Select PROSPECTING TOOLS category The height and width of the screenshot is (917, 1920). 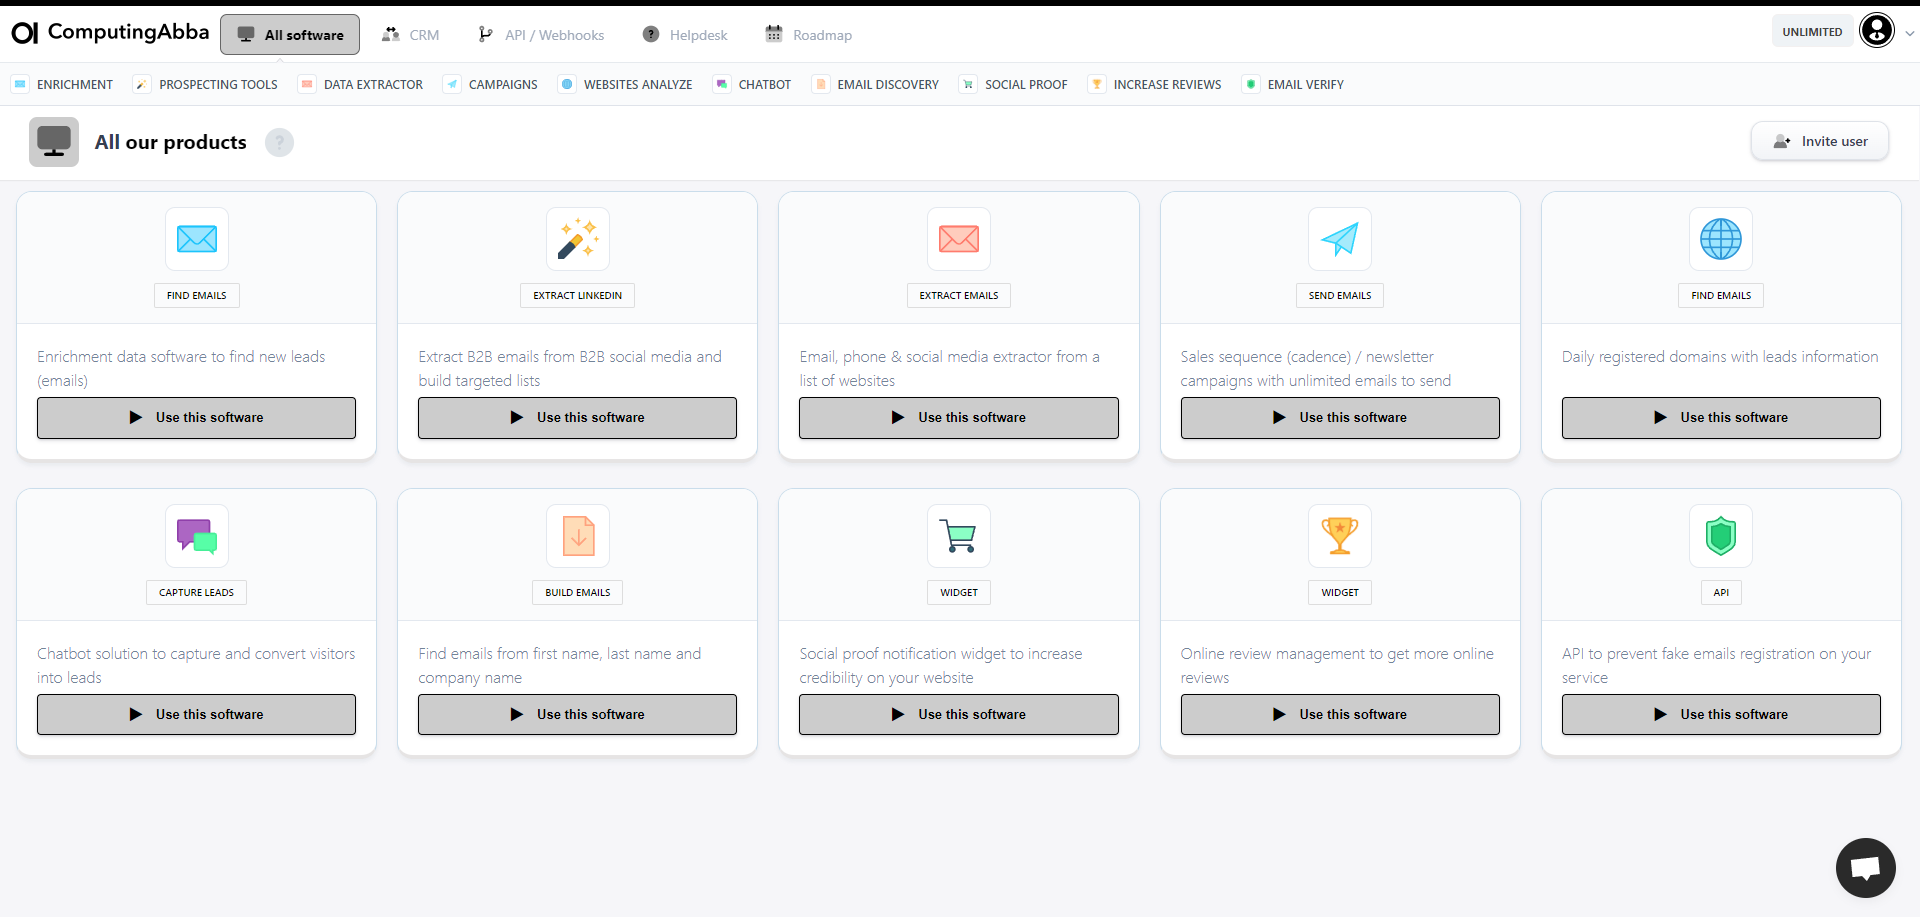pos(207,85)
